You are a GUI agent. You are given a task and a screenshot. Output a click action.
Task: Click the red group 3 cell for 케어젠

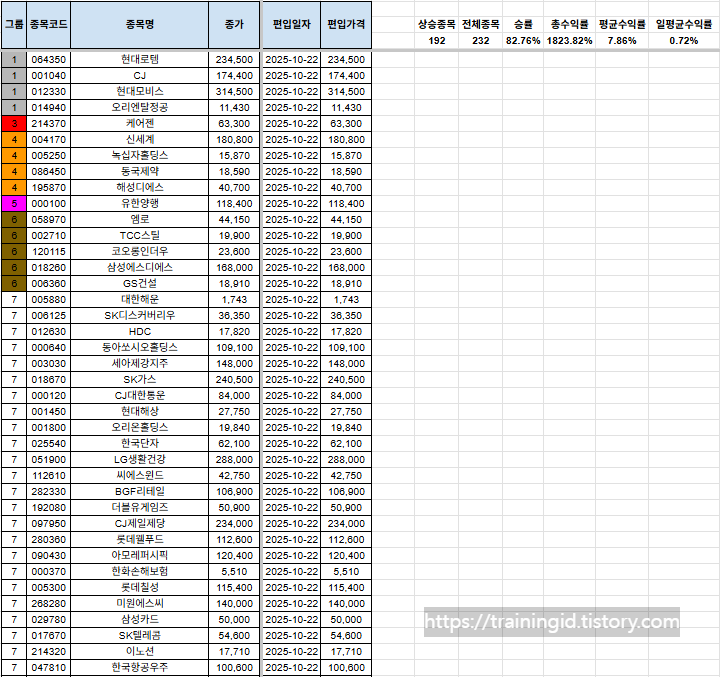click(14, 124)
